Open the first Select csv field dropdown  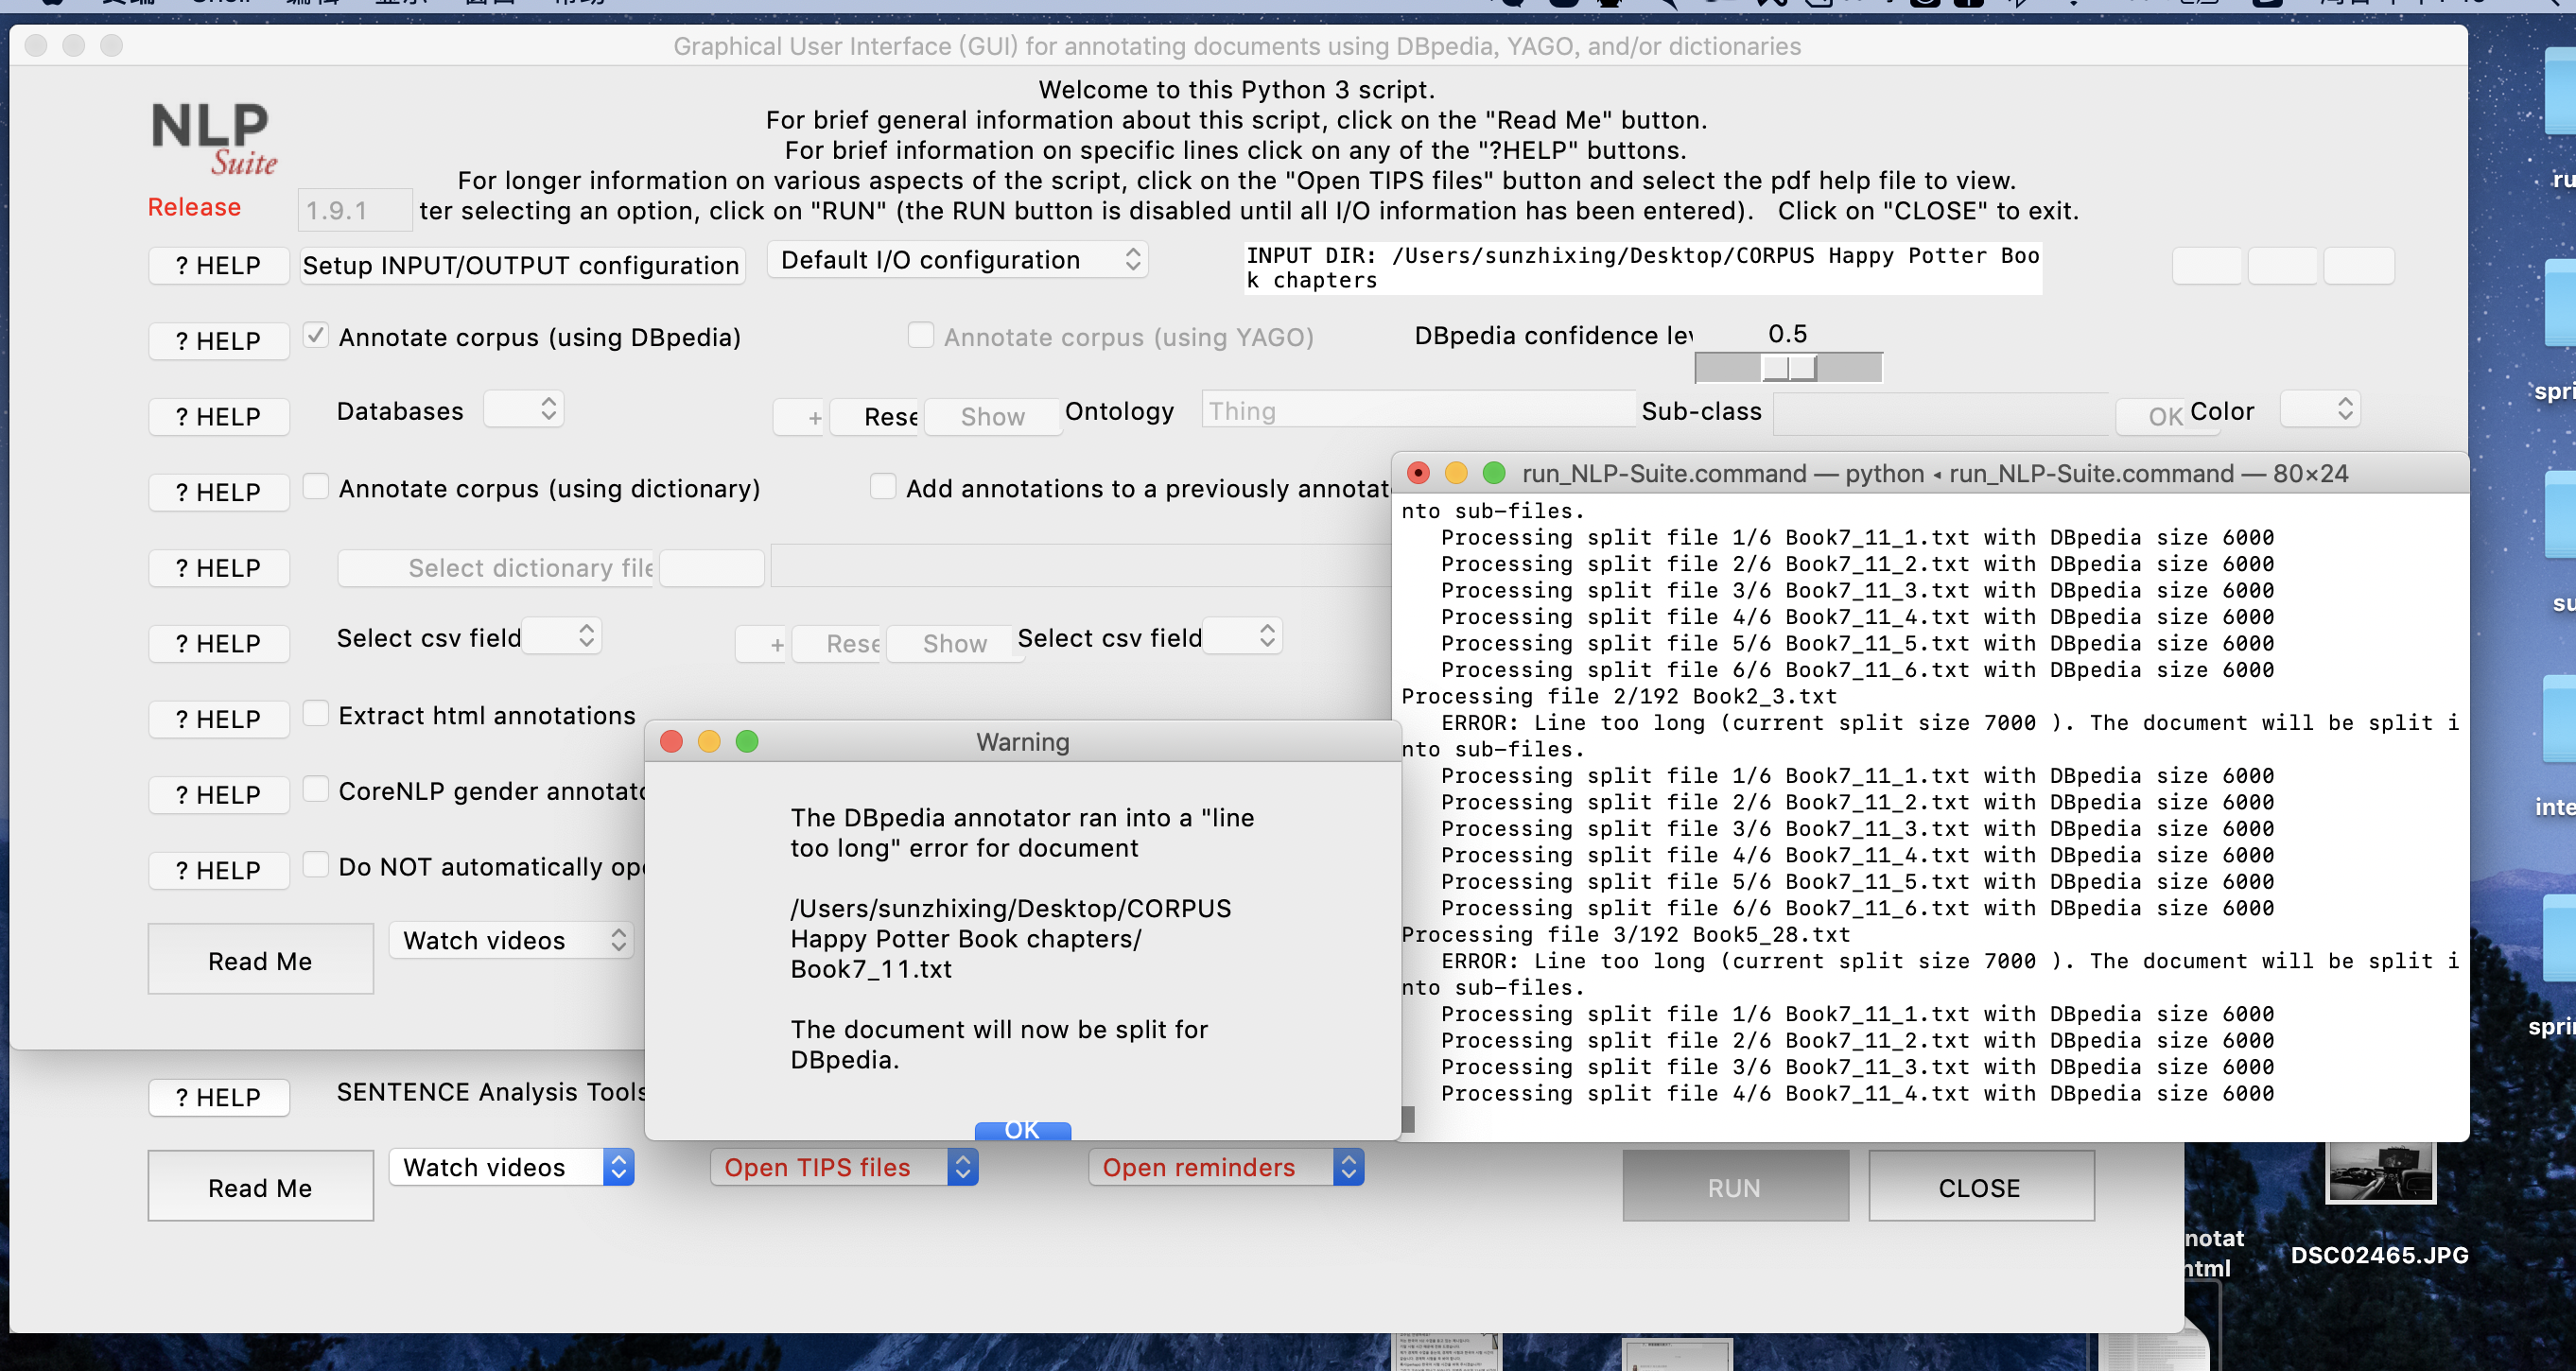tap(563, 637)
